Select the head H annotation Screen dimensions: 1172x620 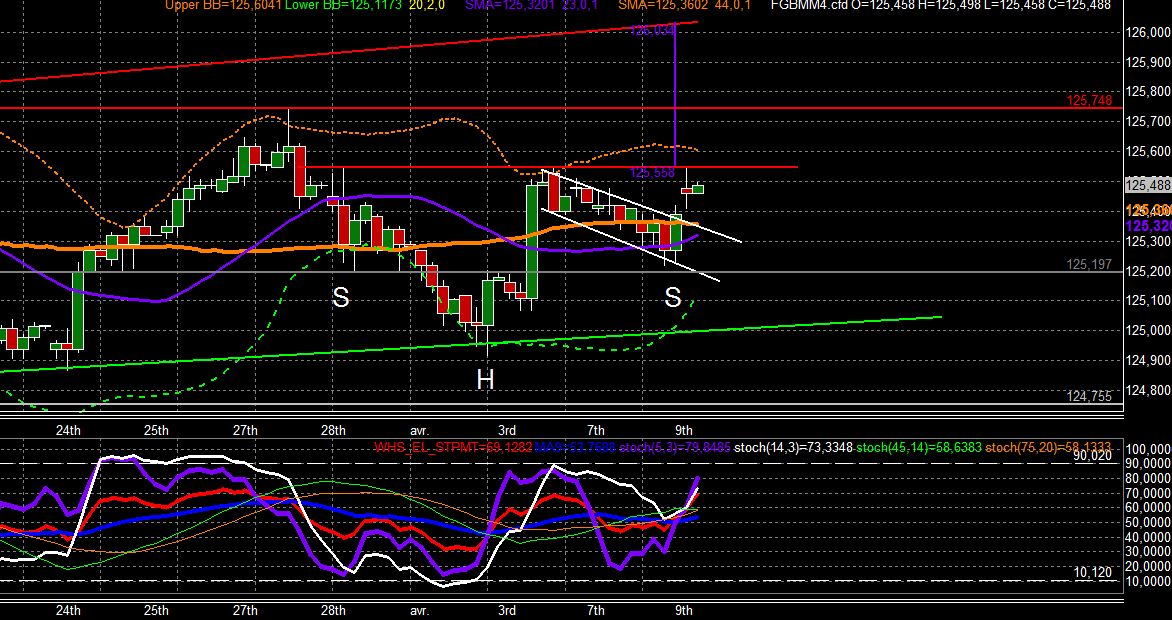pos(485,380)
